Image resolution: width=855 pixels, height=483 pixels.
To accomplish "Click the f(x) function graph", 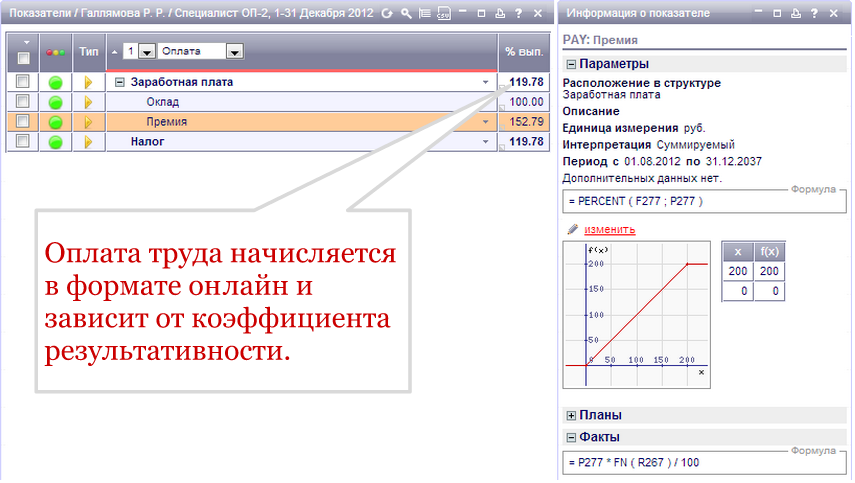I will click(x=636, y=315).
